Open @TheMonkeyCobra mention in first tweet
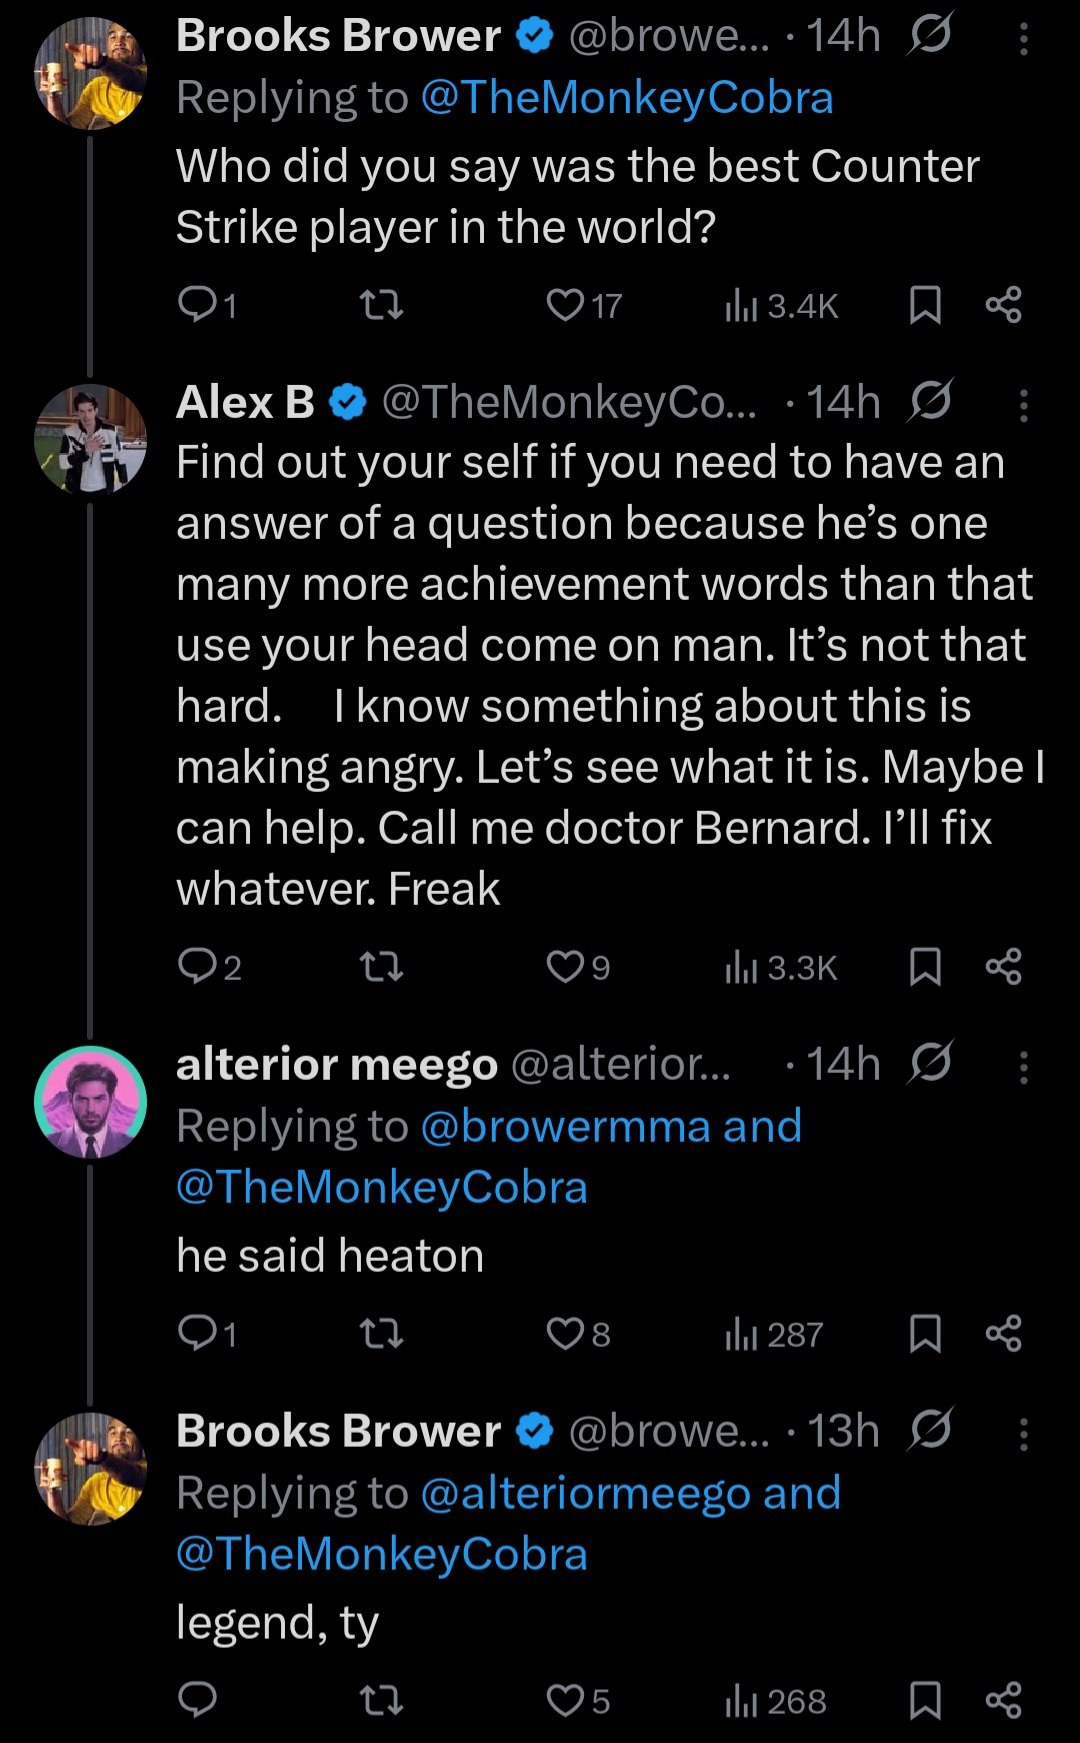Image resolution: width=1080 pixels, height=1743 pixels. click(627, 98)
